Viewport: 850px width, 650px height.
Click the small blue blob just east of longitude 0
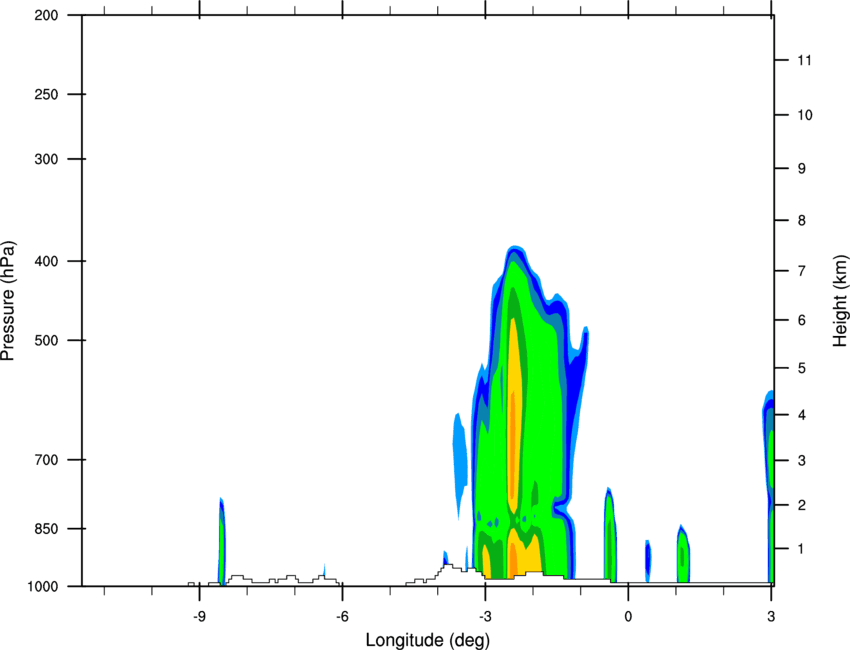tap(647, 560)
